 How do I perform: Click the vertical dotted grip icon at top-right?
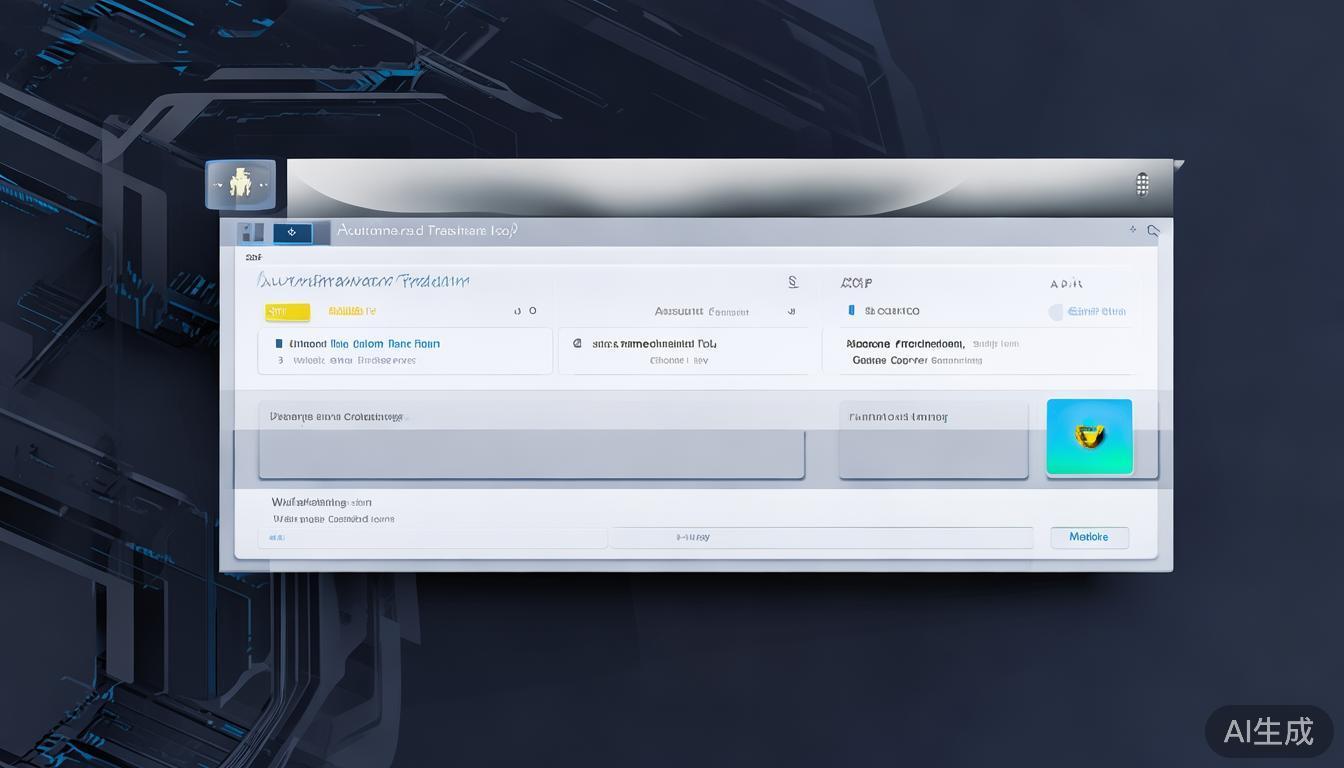1142,184
